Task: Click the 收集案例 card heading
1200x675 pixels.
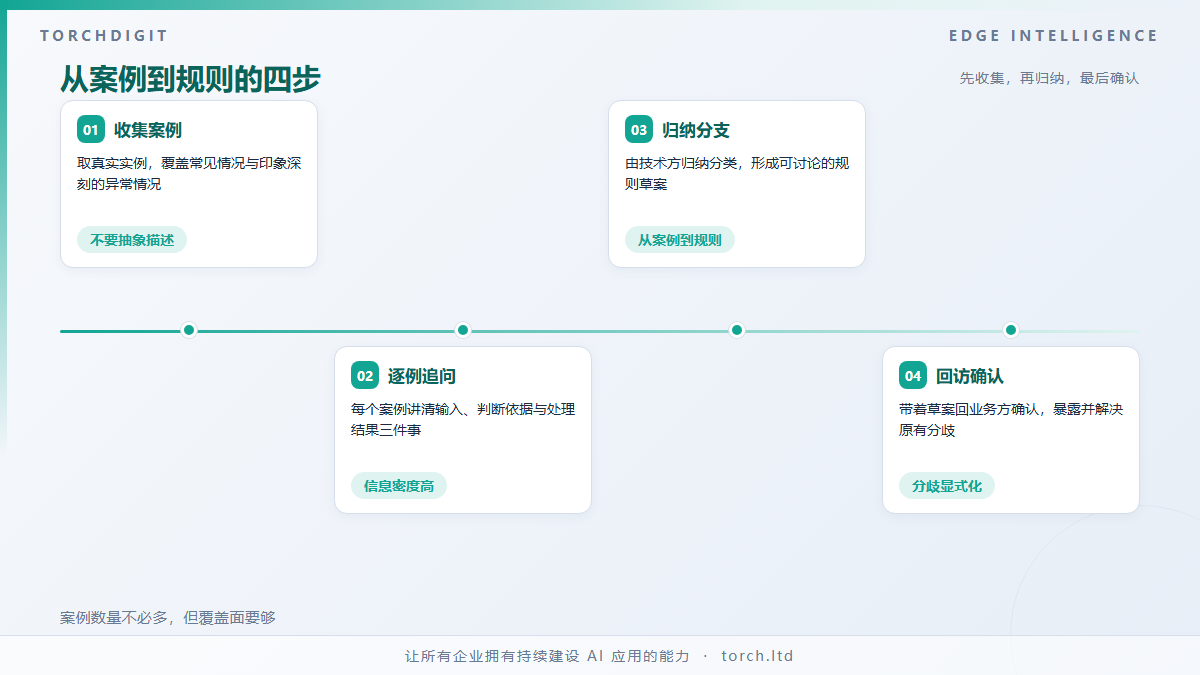Action: (x=148, y=130)
